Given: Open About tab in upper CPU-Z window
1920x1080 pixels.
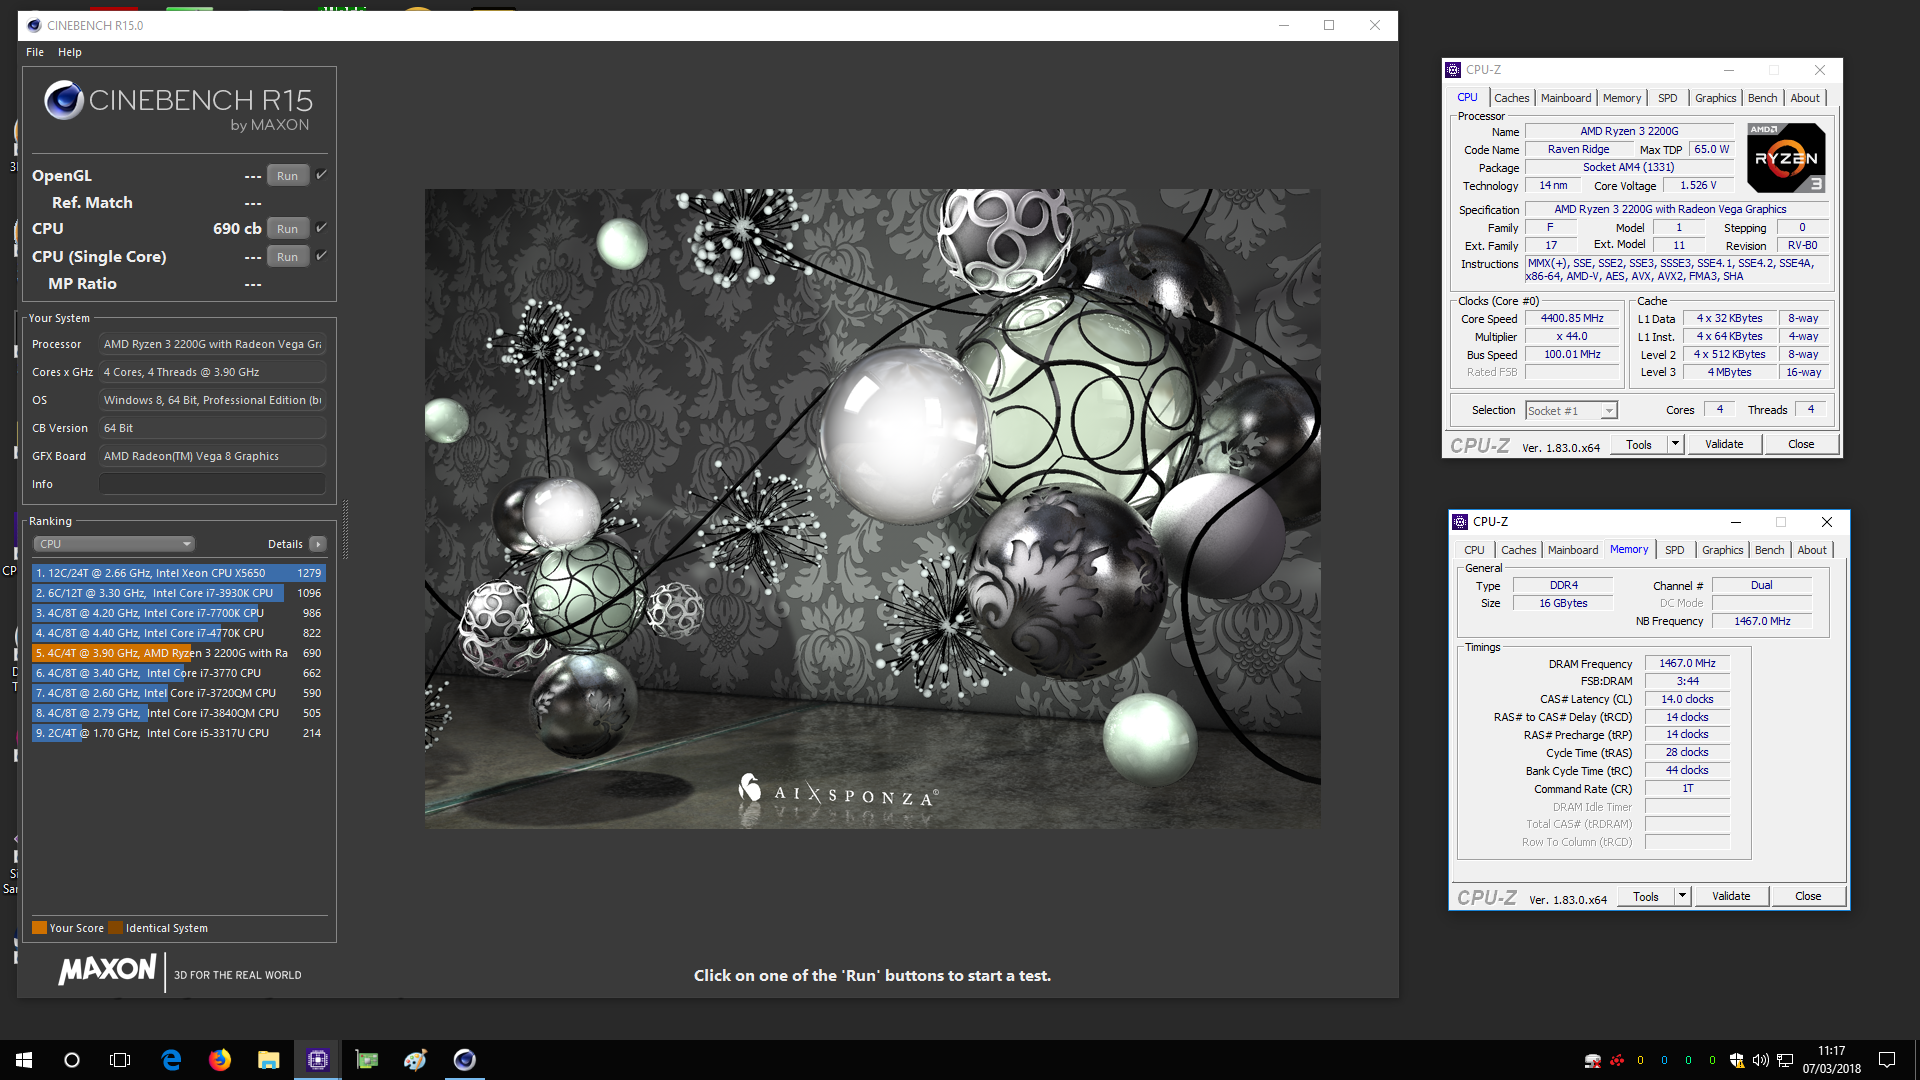Looking at the screenshot, I should point(1804,98).
